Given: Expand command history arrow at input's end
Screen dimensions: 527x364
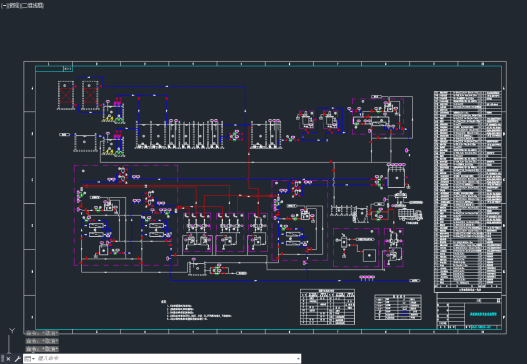Looking at the screenshot, I should pyautogui.click(x=298, y=359).
